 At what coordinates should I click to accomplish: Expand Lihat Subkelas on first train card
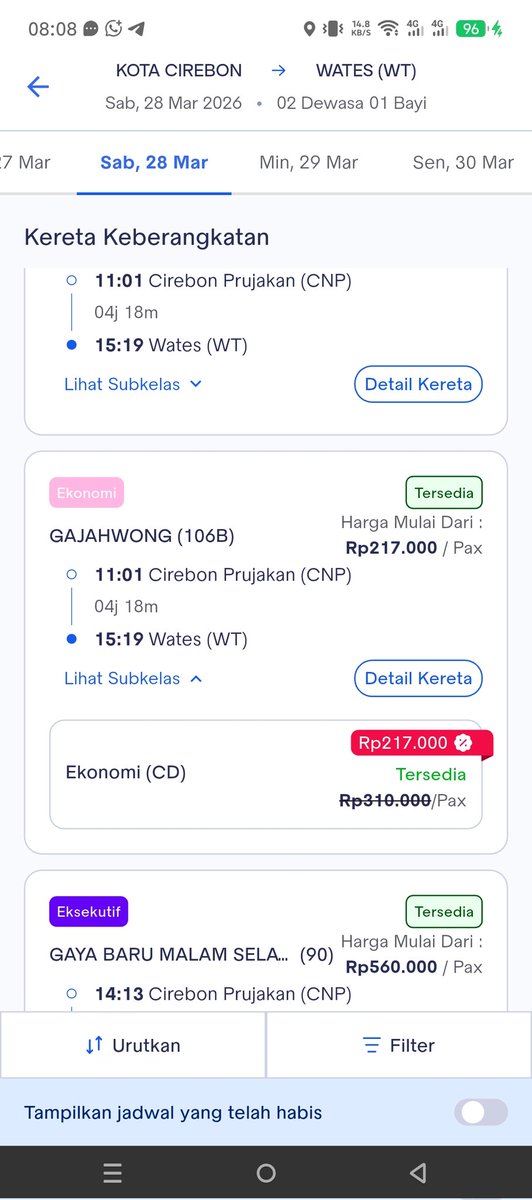134,384
